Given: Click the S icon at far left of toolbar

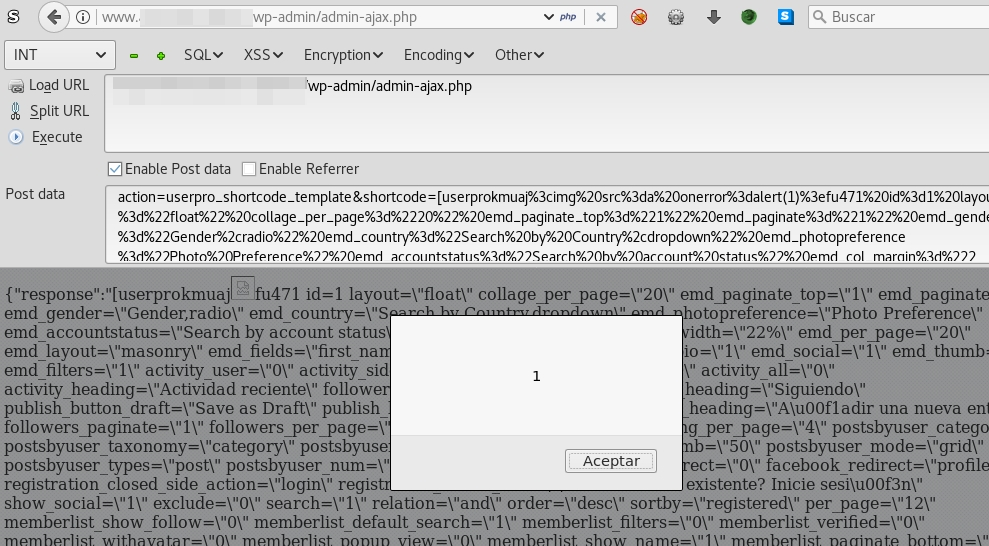Looking at the screenshot, I should tap(13, 17).
